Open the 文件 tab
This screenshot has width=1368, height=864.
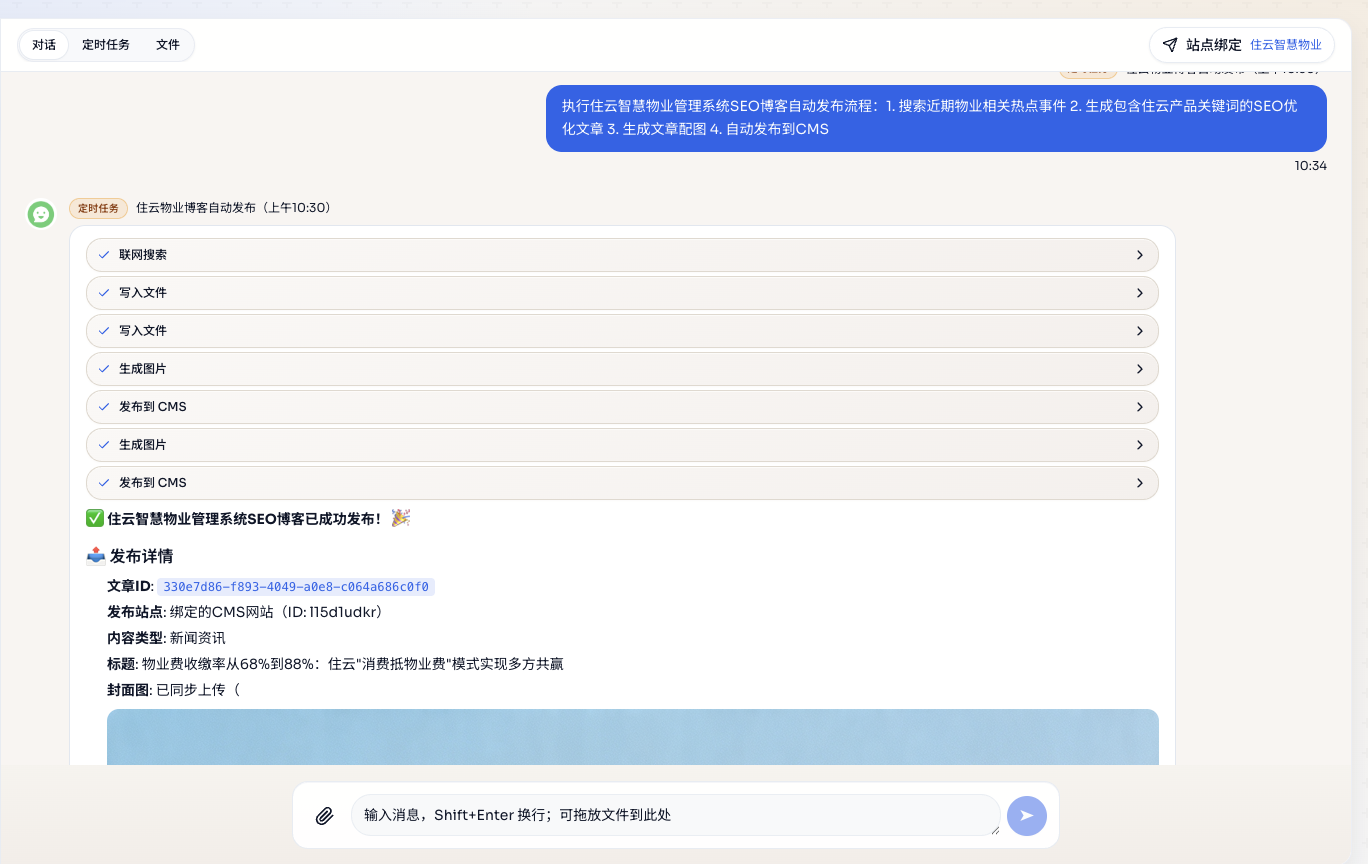point(167,44)
